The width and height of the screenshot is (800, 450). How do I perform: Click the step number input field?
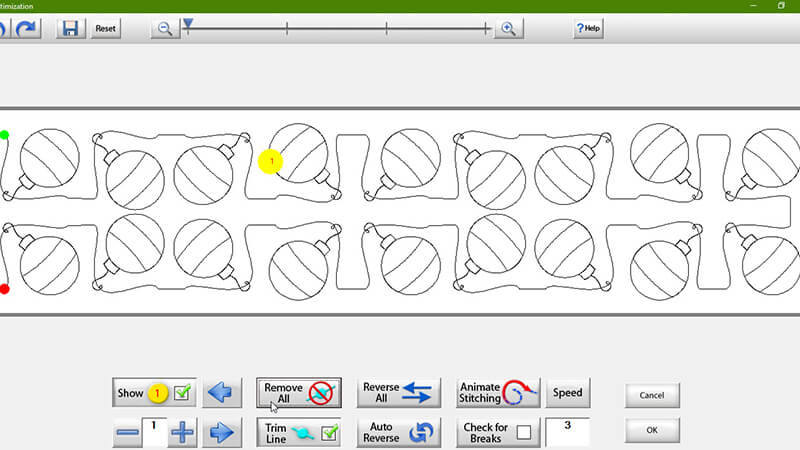154,431
